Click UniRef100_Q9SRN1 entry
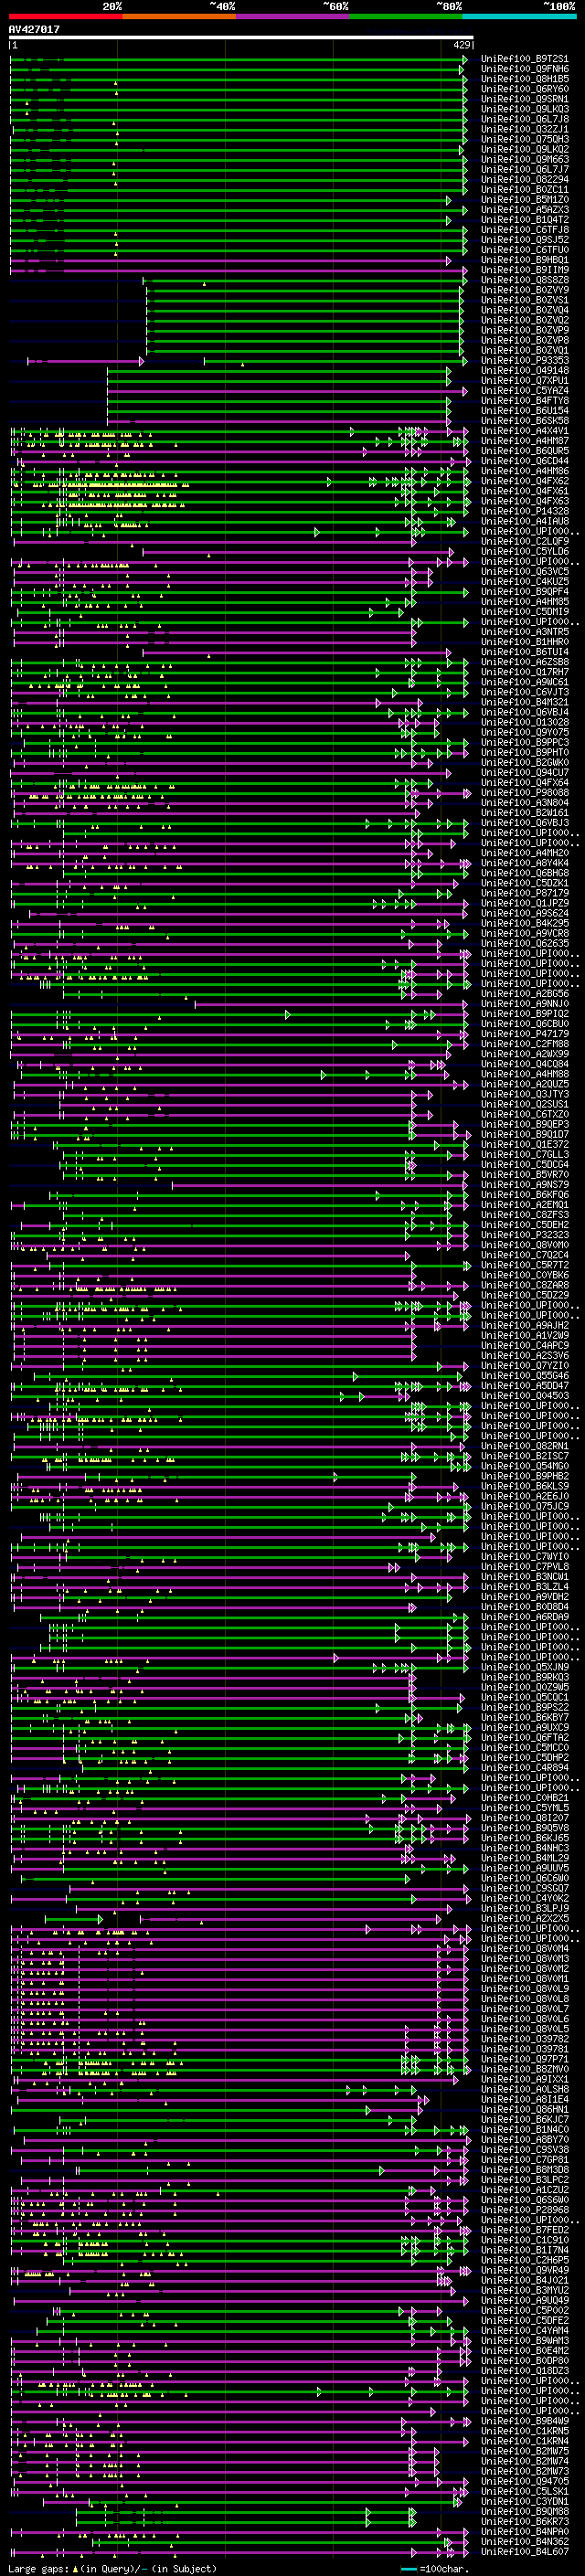The image size is (585, 2576). tap(525, 99)
